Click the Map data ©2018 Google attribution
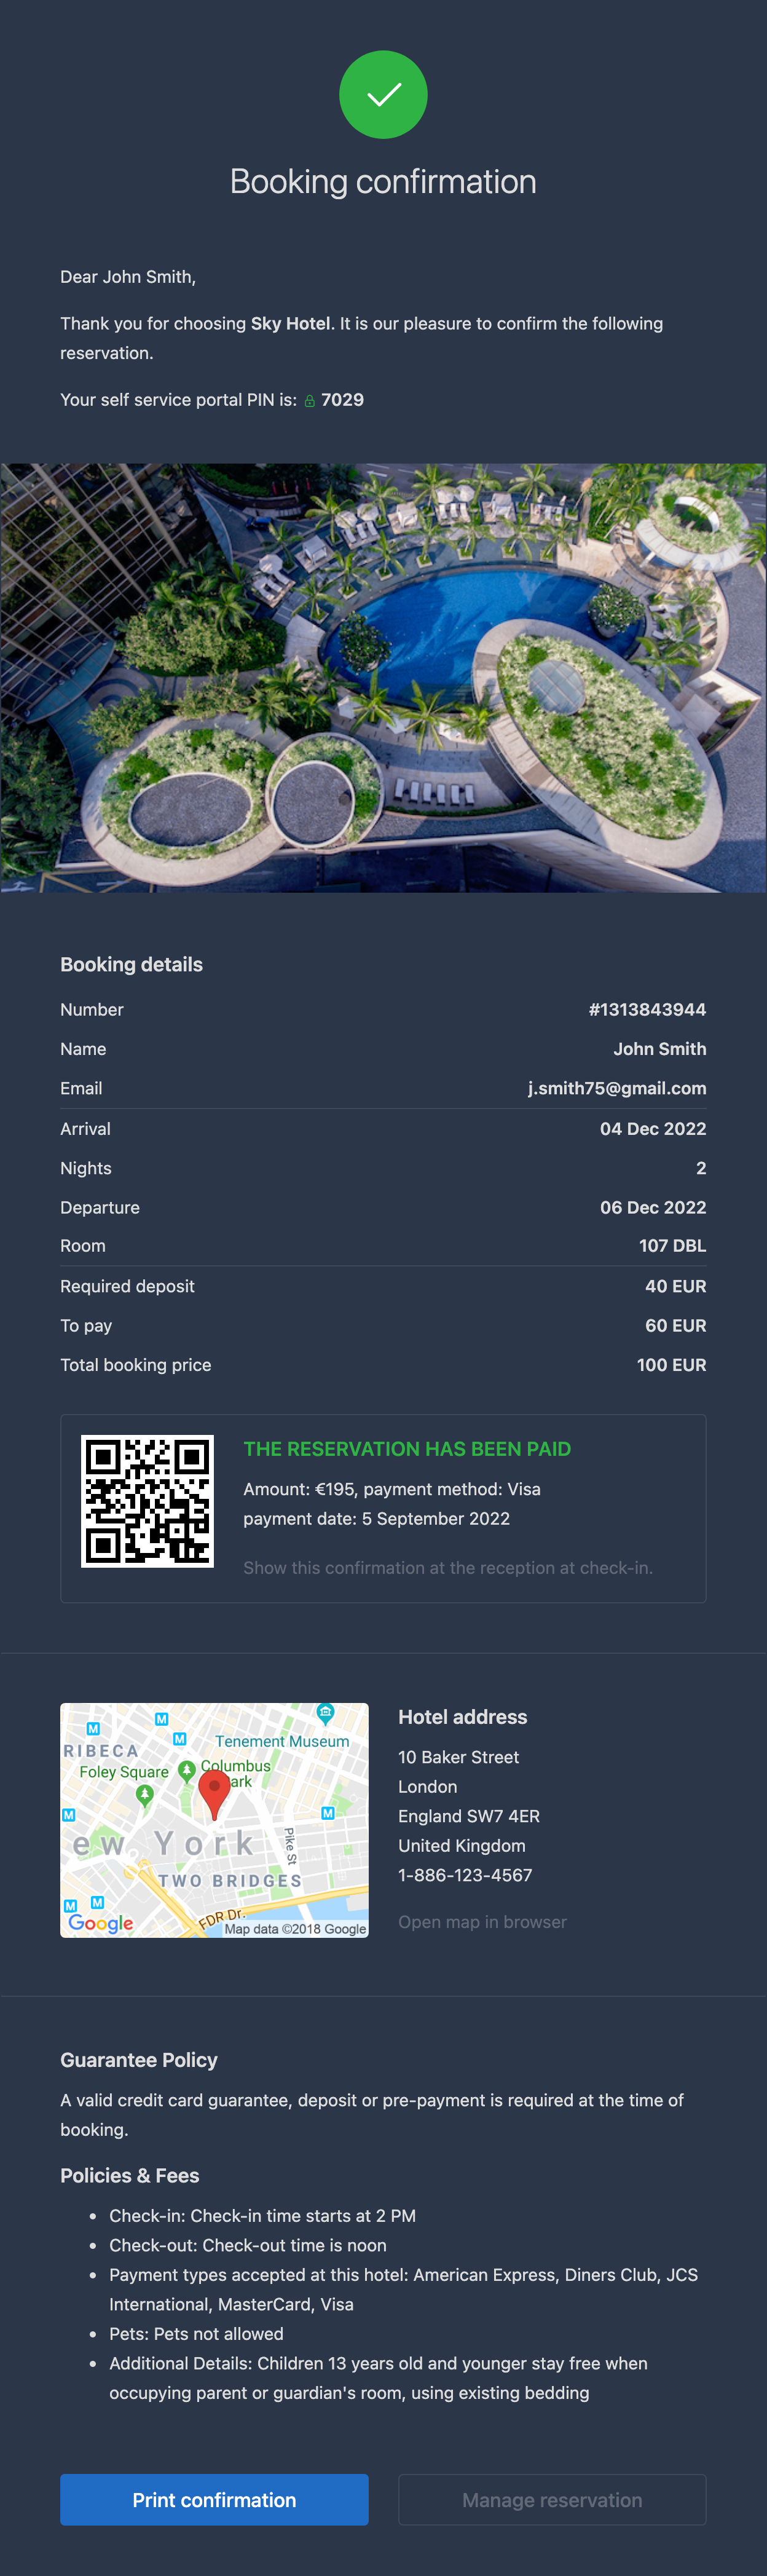The width and height of the screenshot is (767, 2576). point(295,1929)
